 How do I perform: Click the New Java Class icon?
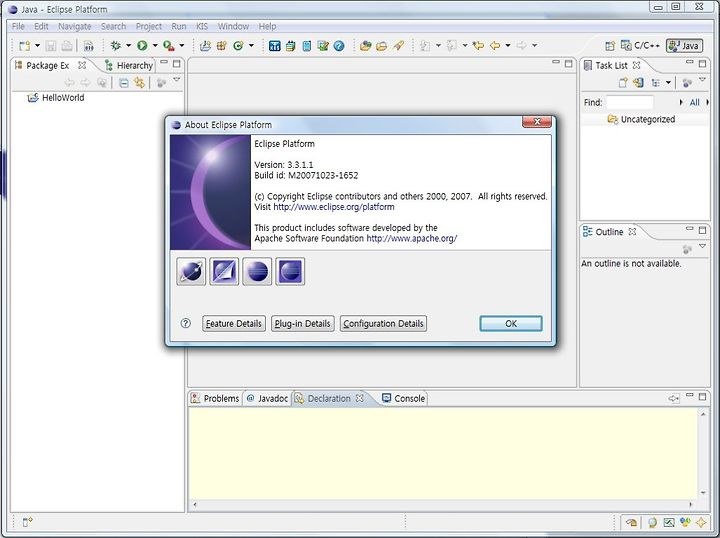tap(238, 45)
